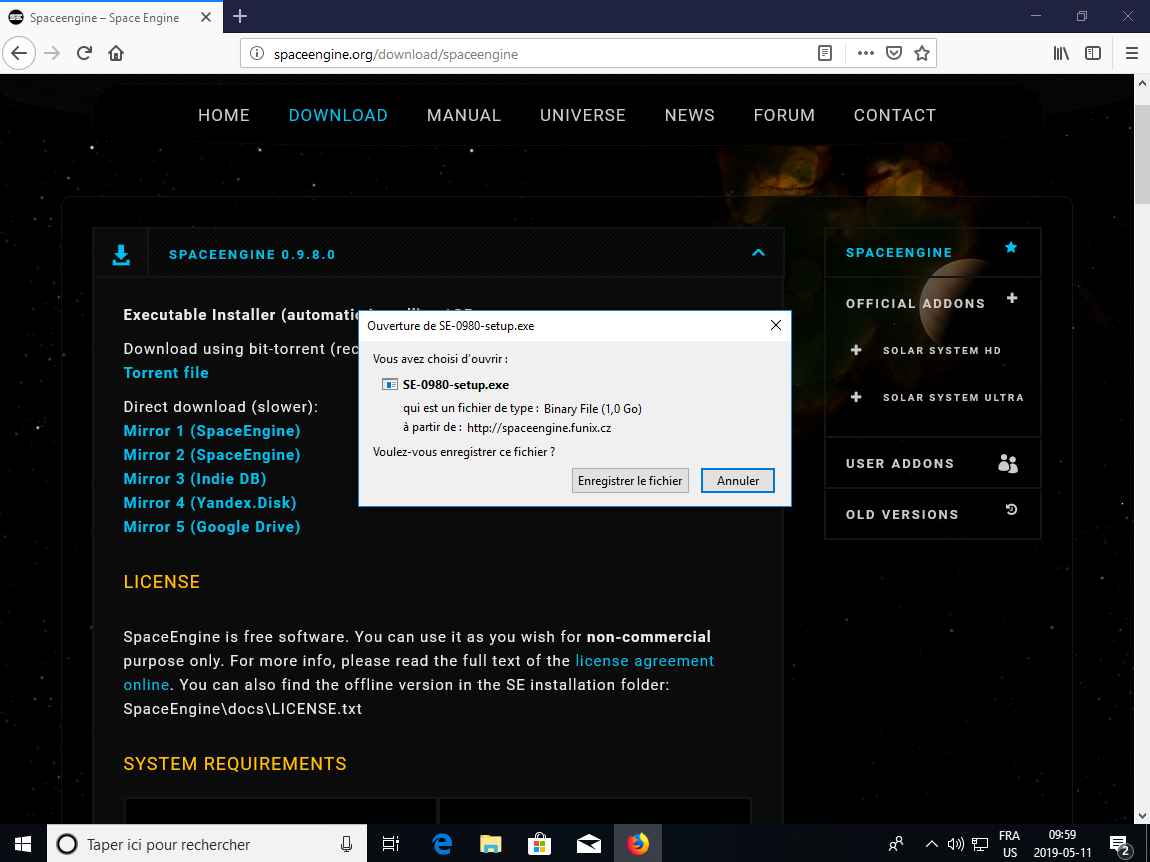Open the Firefox library icon
Viewport: 1150px width, 862px height.
coord(1061,53)
